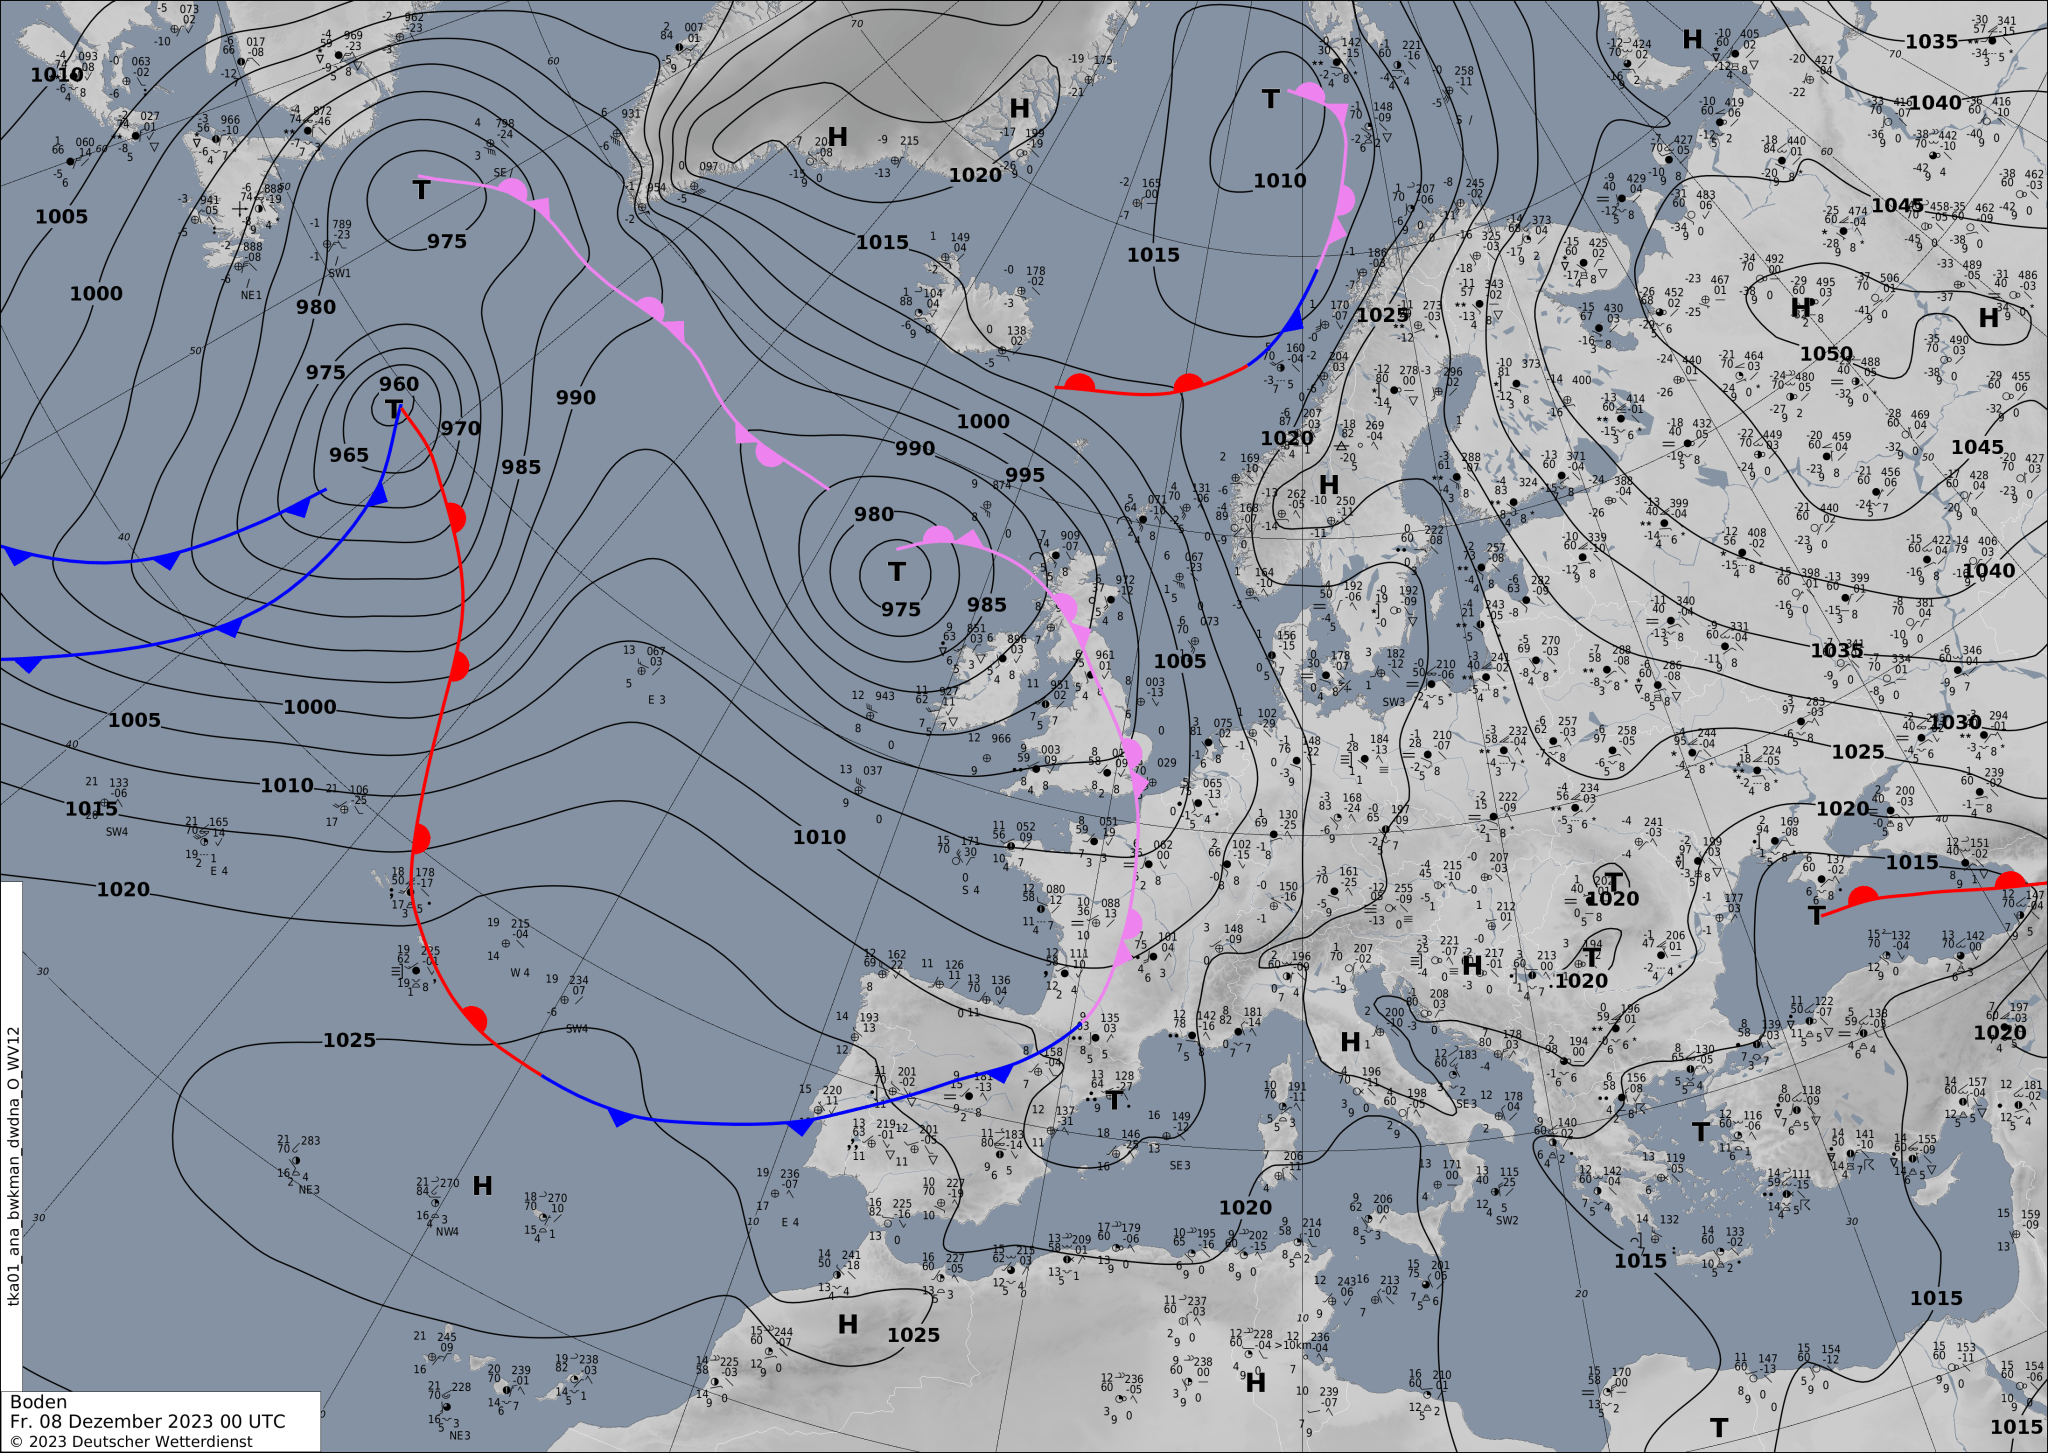This screenshot has width=2048, height=1453.
Task: Click the vertical "tka01_ana_bwkman_dwdna_O_WV12" product label
Action: pyautogui.click(x=13, y=1165)
